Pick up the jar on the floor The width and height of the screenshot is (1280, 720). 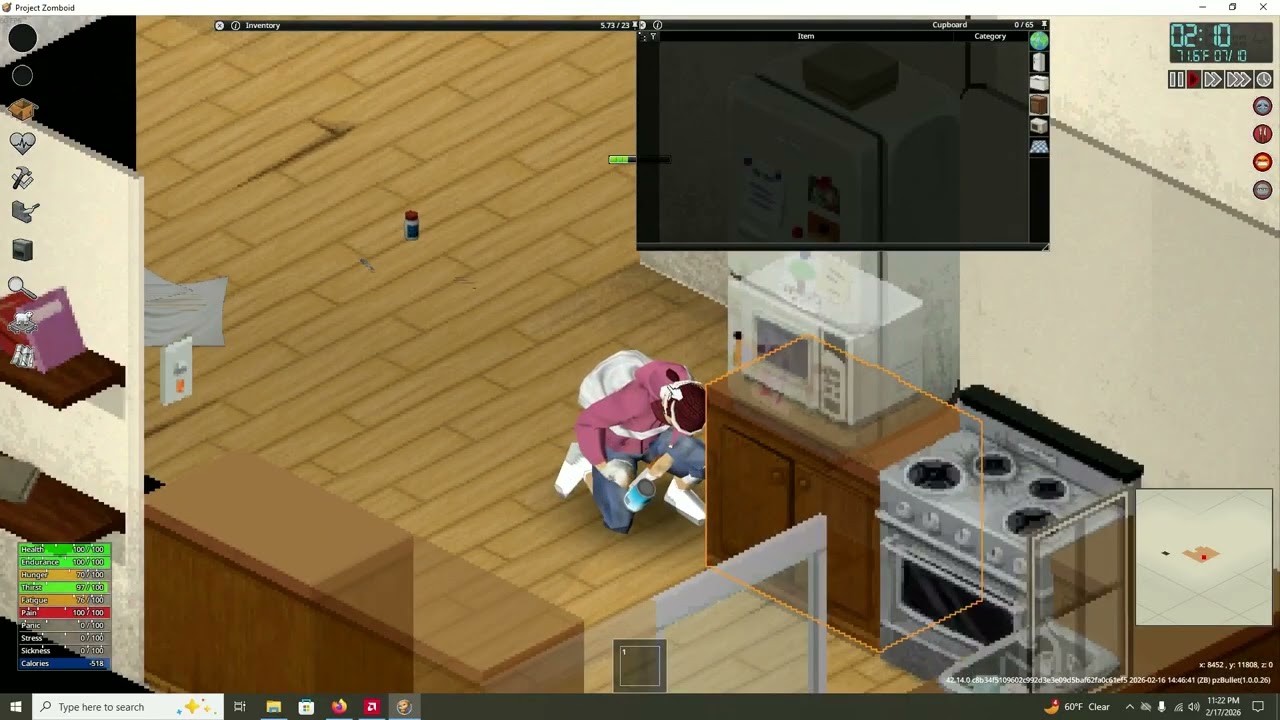(411, 225)
